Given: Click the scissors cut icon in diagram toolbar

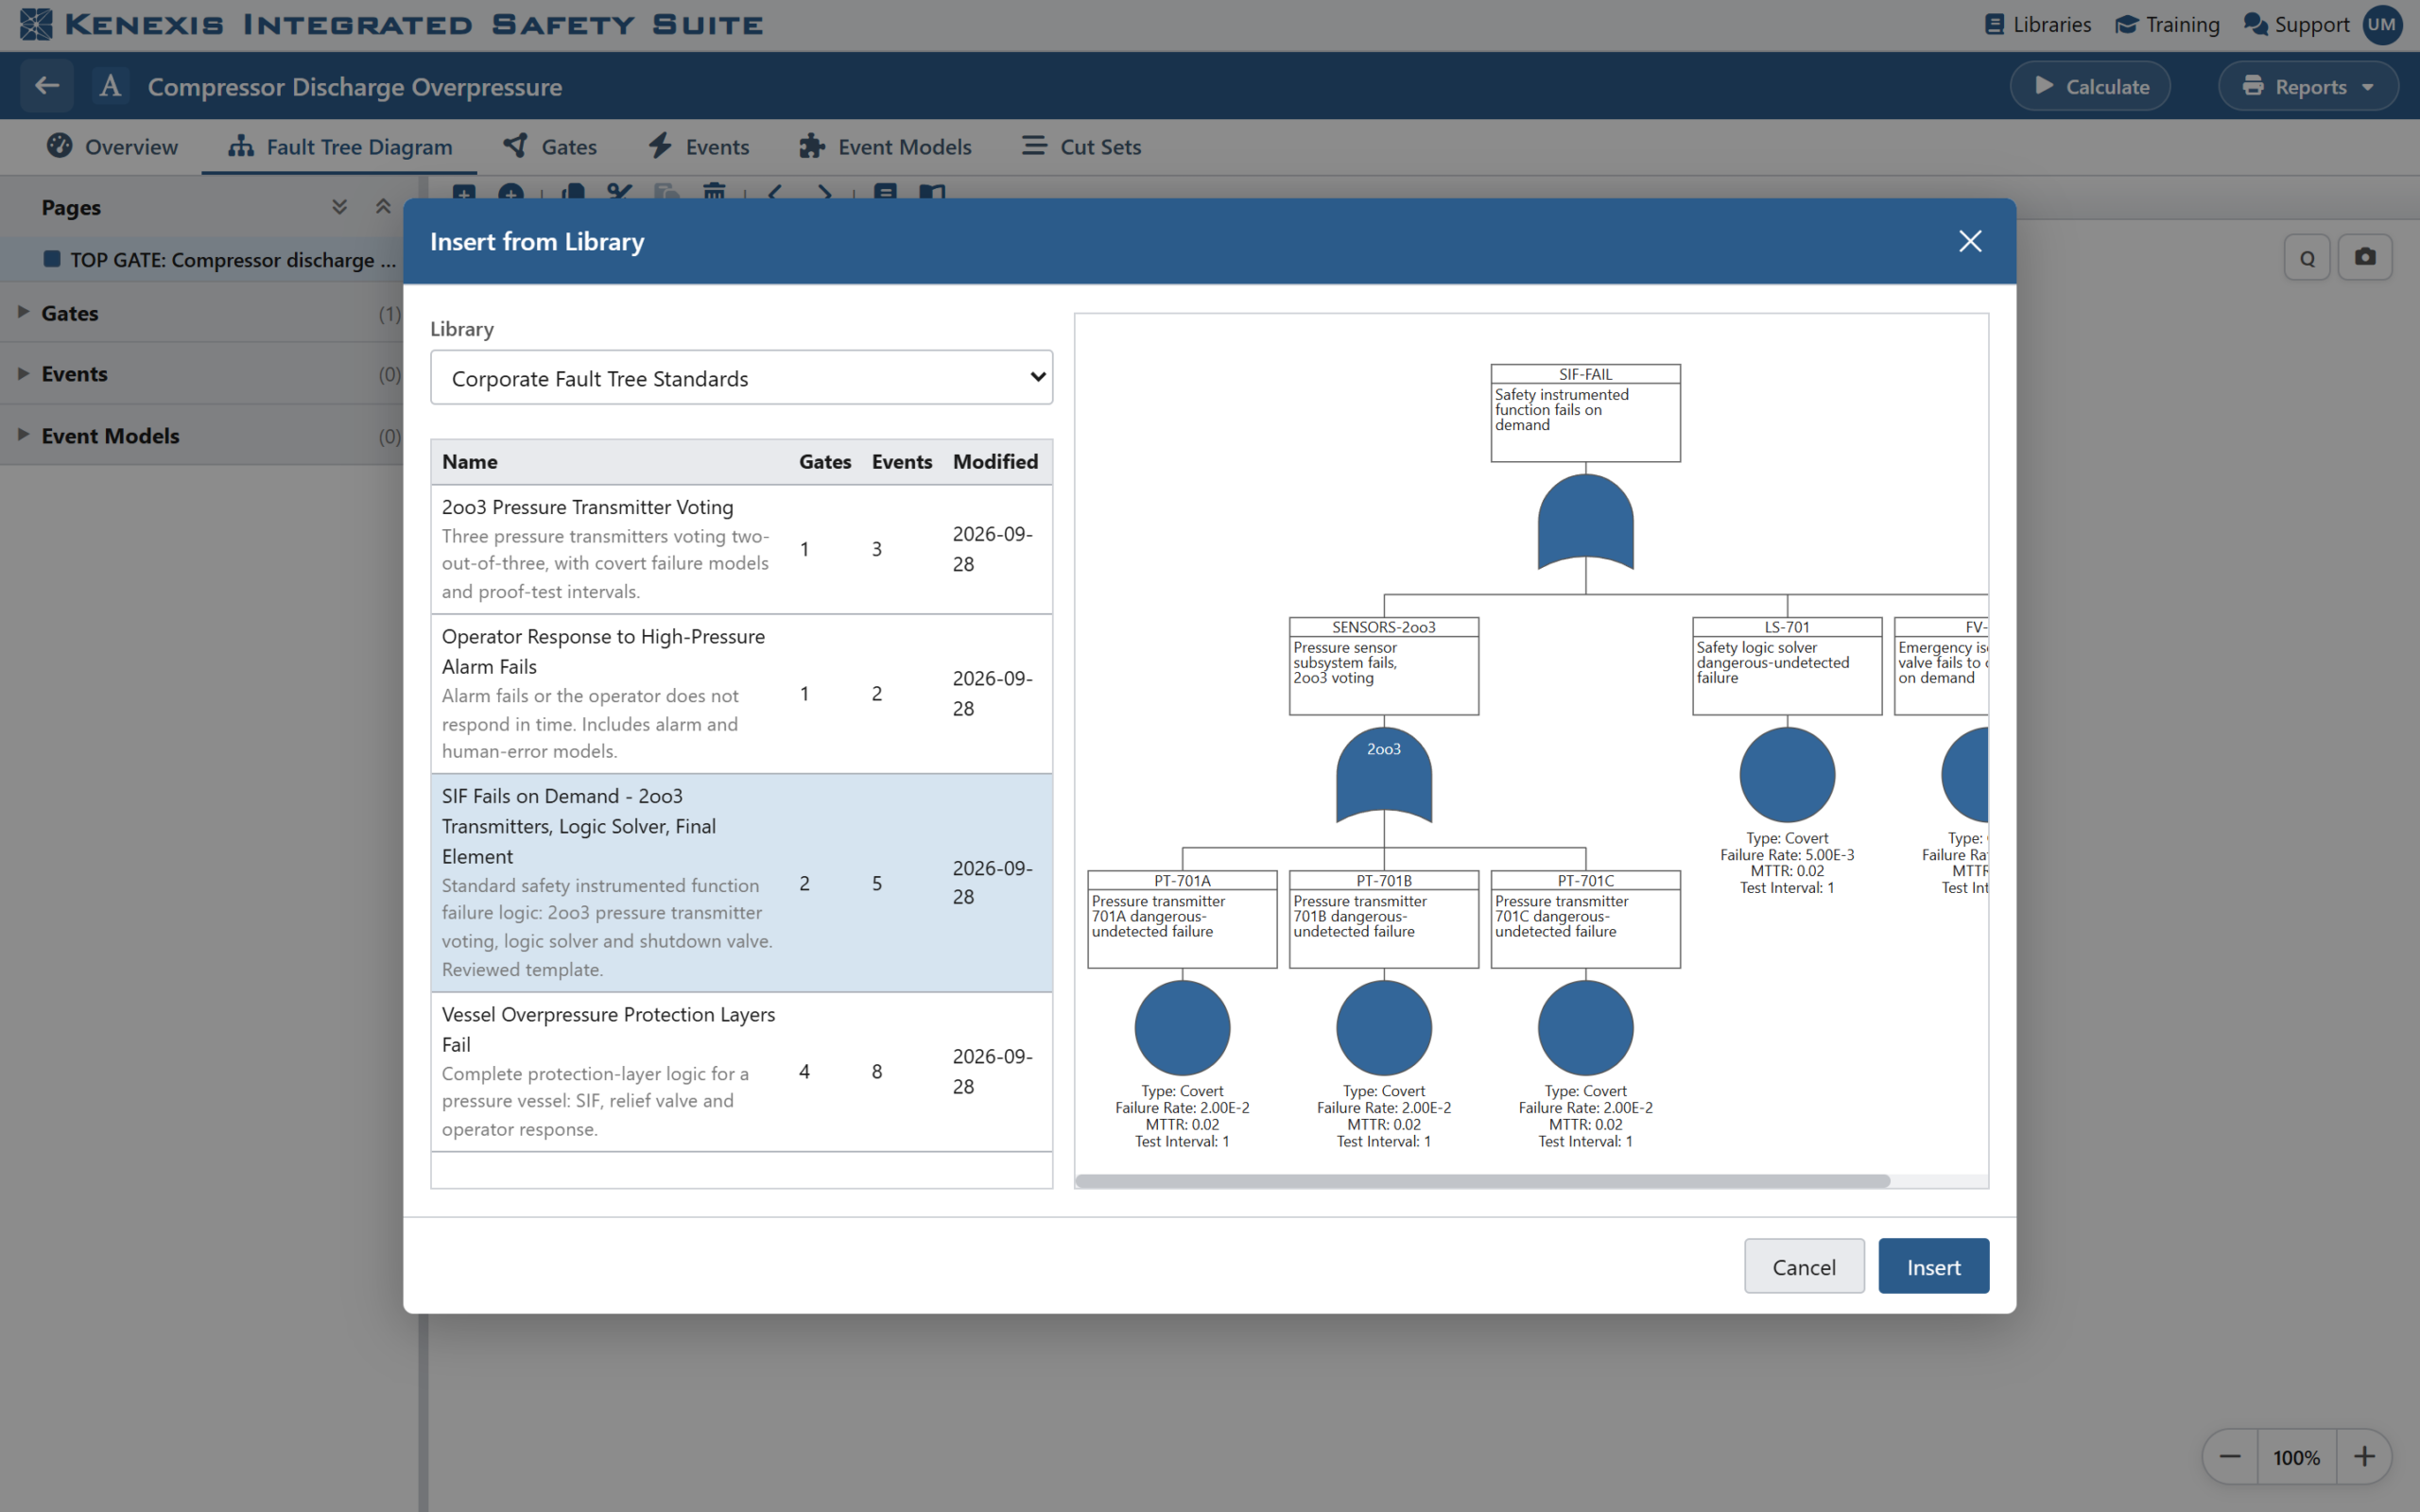Looking at the screenshot, I should (619, 191).
